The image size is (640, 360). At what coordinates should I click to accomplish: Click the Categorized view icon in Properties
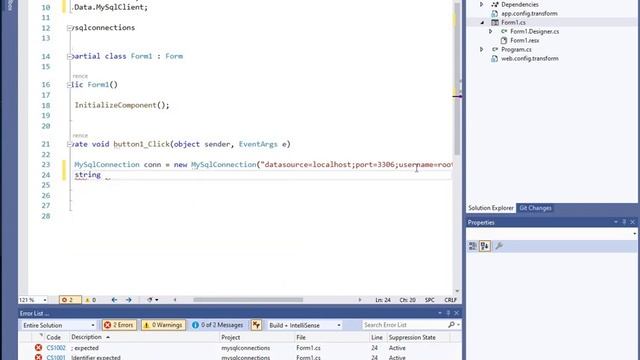pos(473,246)
